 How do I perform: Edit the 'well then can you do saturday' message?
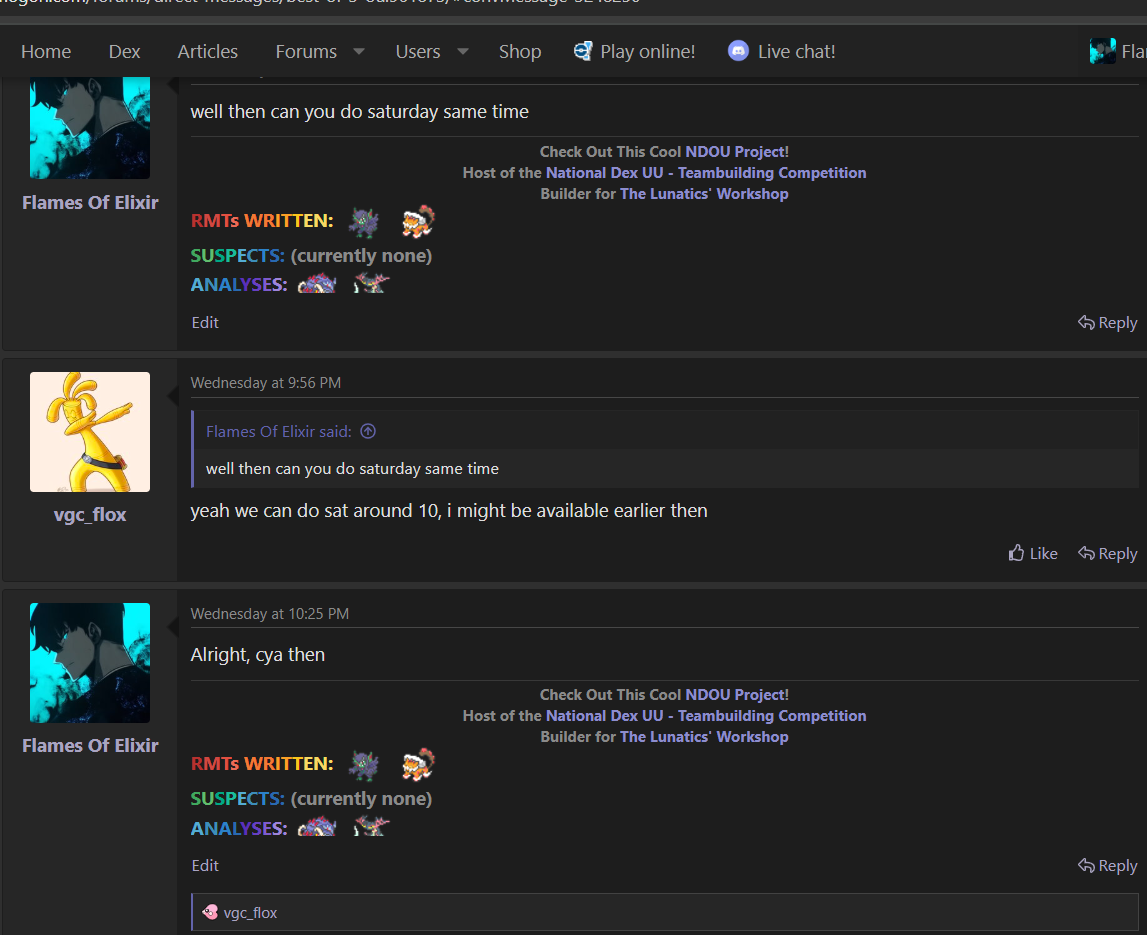click(x=205, y=322)
